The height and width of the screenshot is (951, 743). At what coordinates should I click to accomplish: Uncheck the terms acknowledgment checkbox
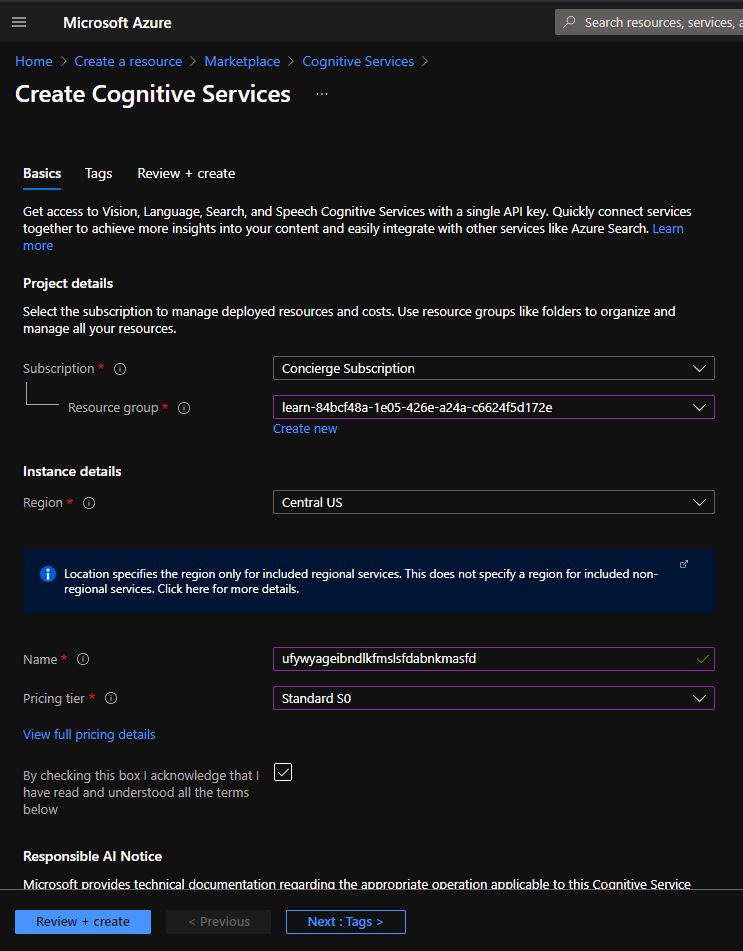pos(283,771)
